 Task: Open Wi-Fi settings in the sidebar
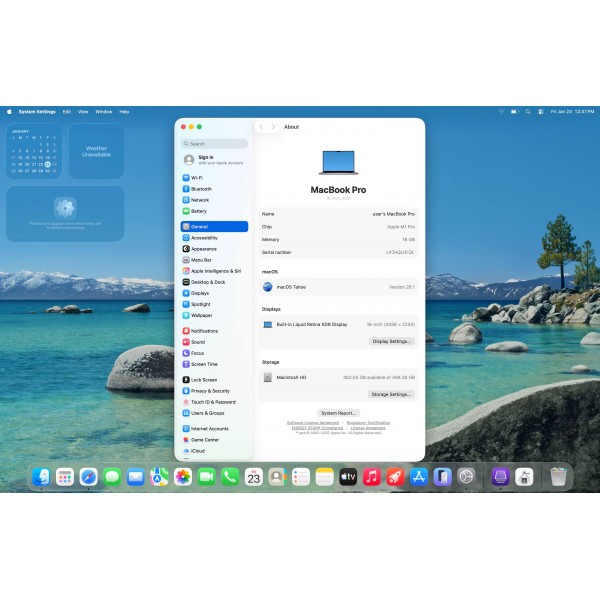tap(196, 178)
